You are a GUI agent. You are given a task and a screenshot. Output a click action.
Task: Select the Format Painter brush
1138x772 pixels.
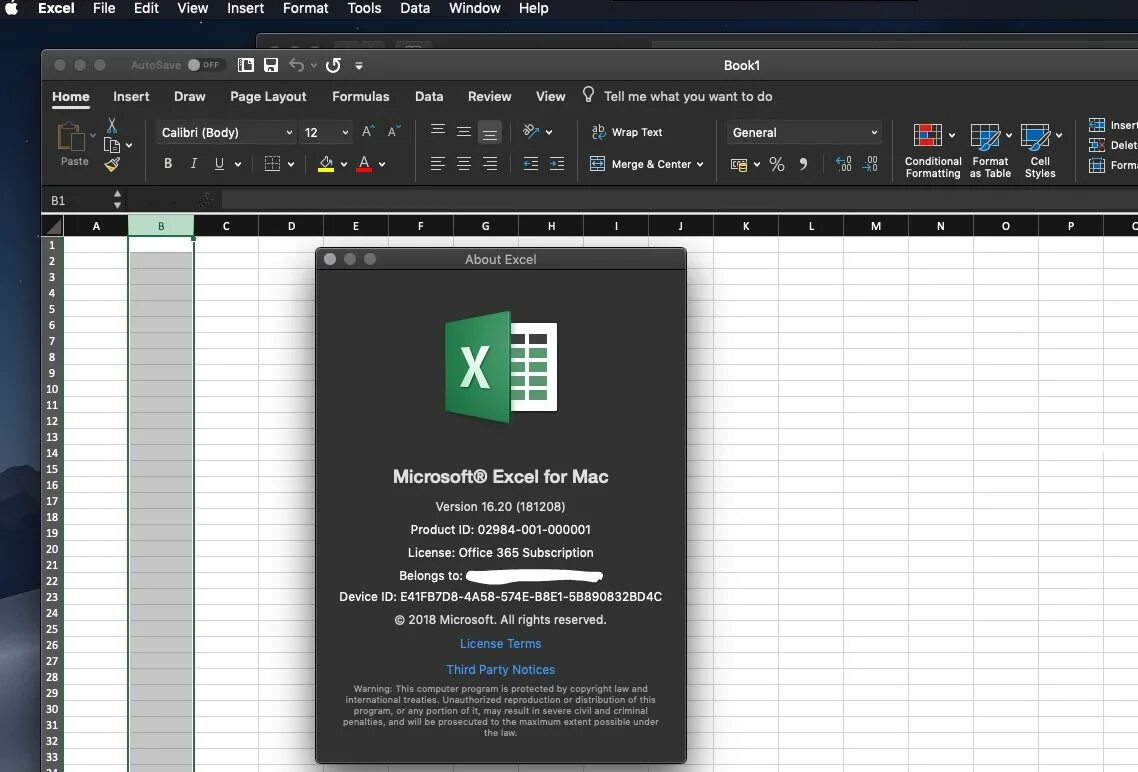click(x=112, y=165)
